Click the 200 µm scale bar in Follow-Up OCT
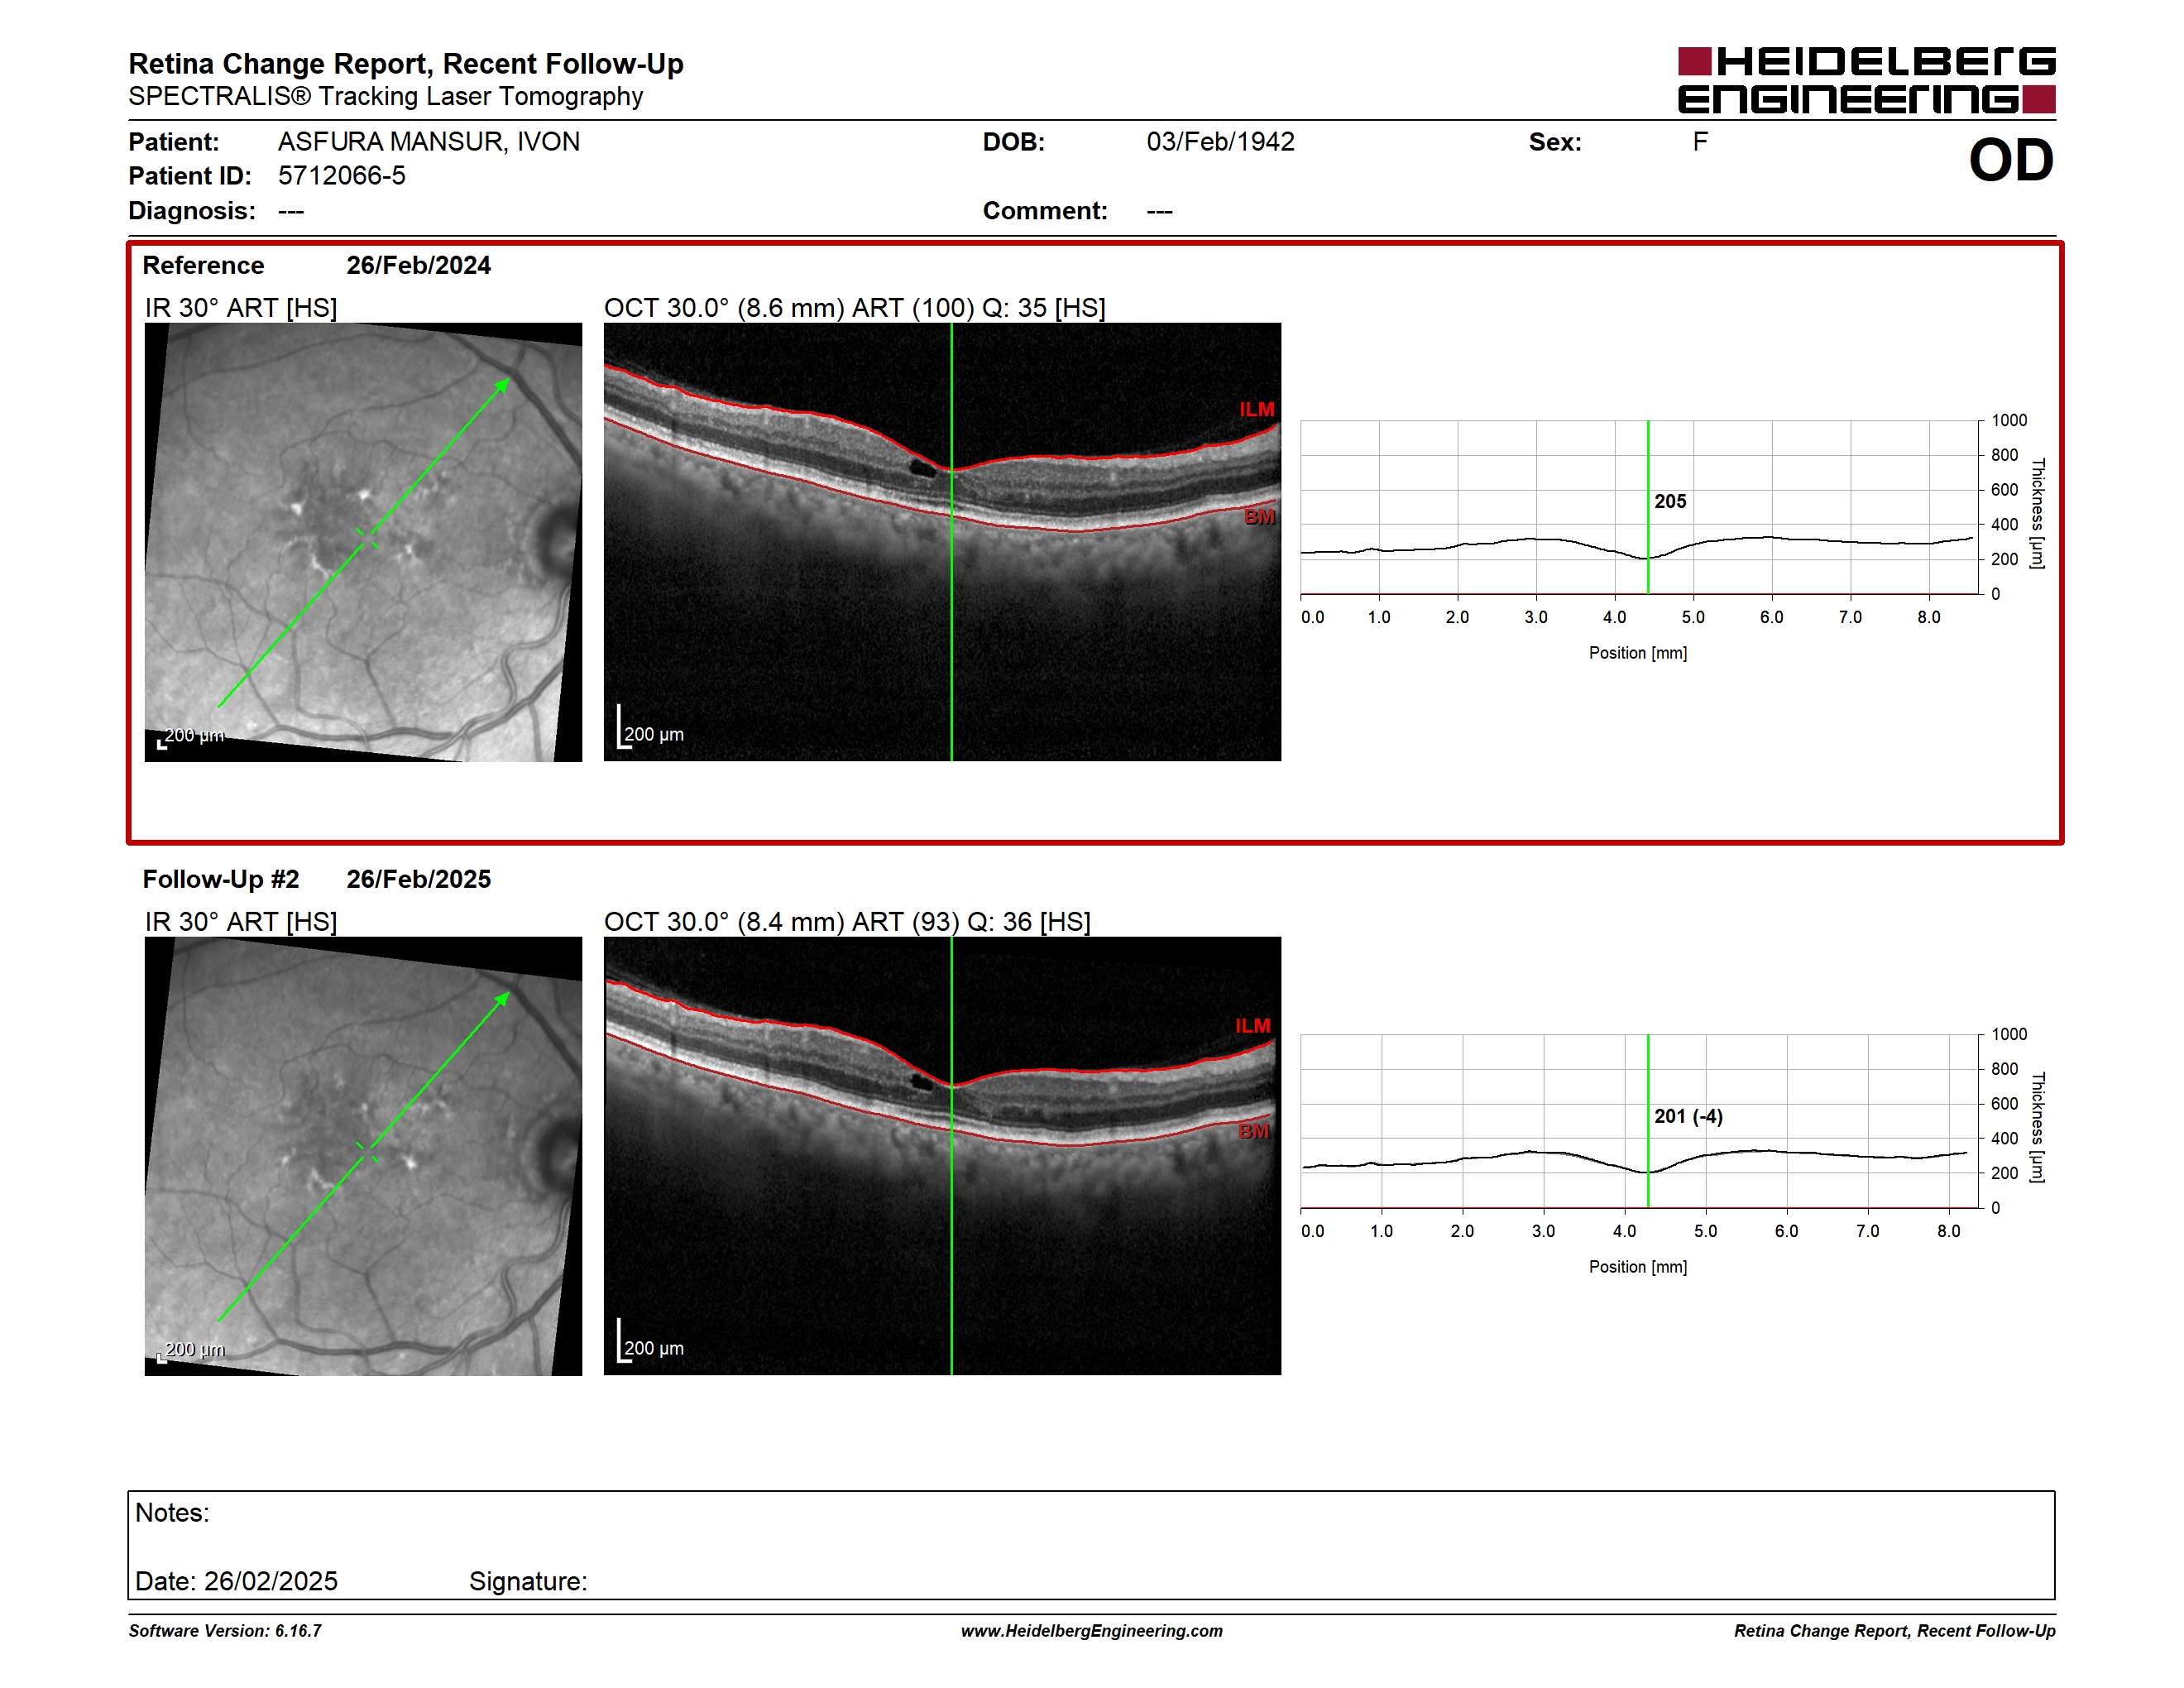 coord(651,1341)
